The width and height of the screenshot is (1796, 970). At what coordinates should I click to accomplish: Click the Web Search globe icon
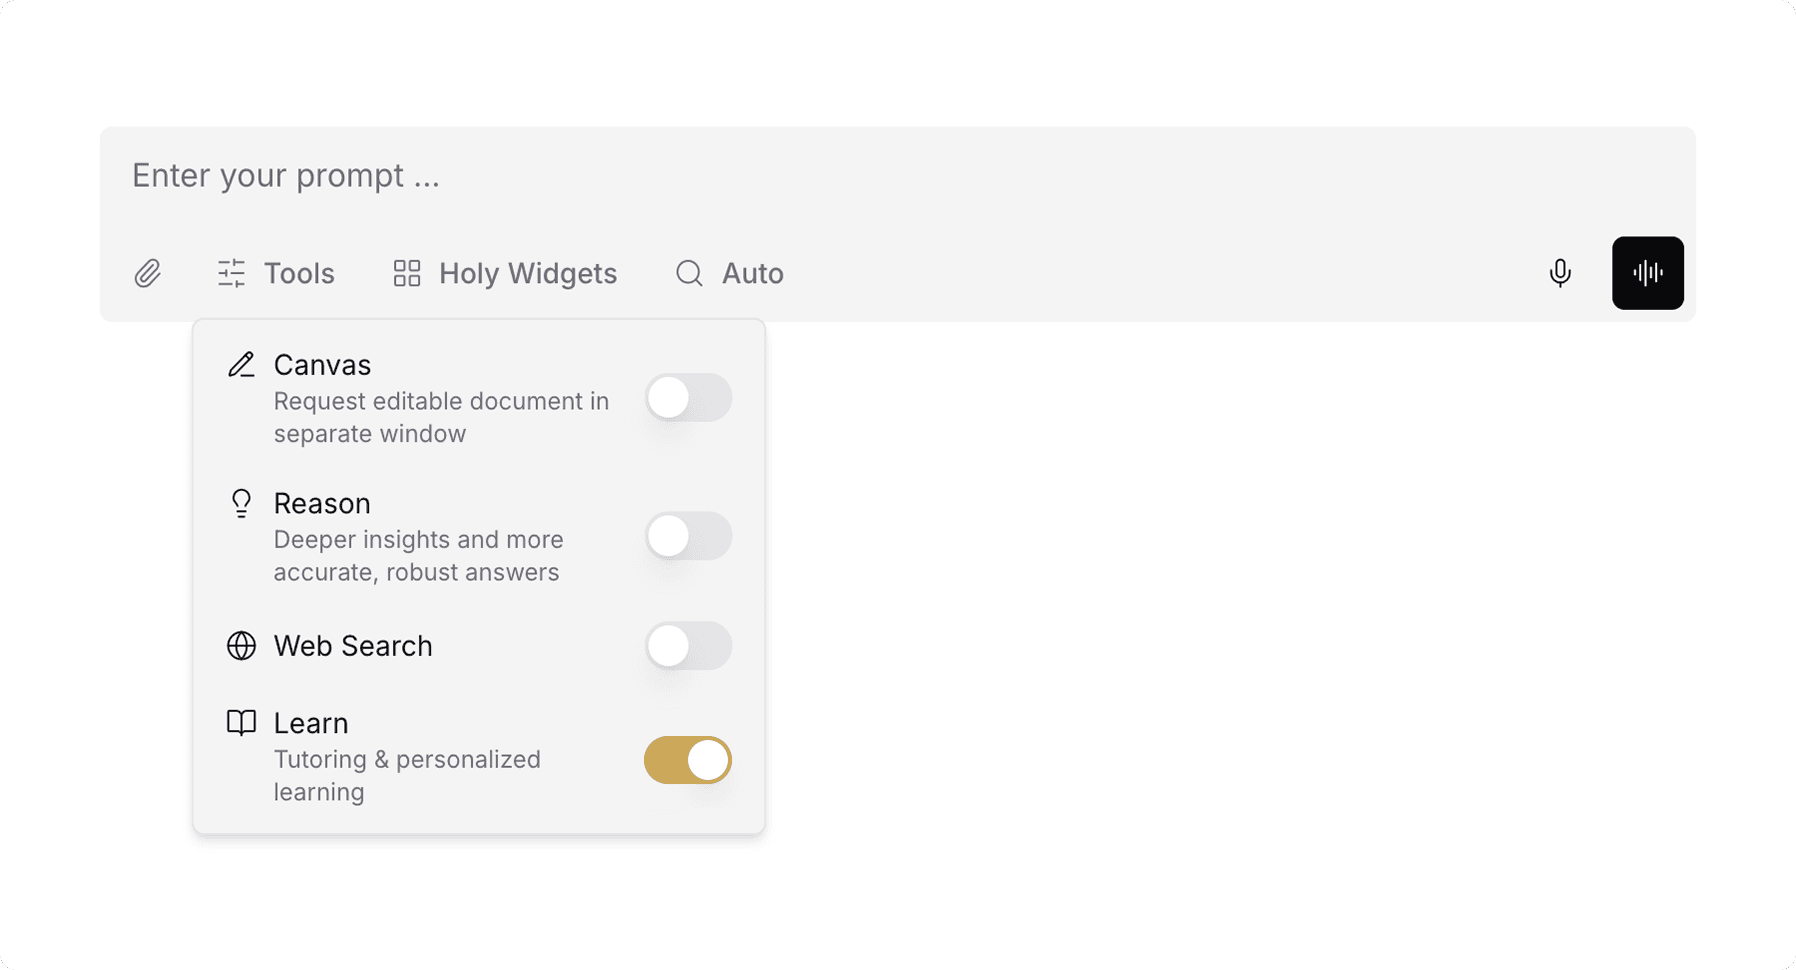point(241,646)
